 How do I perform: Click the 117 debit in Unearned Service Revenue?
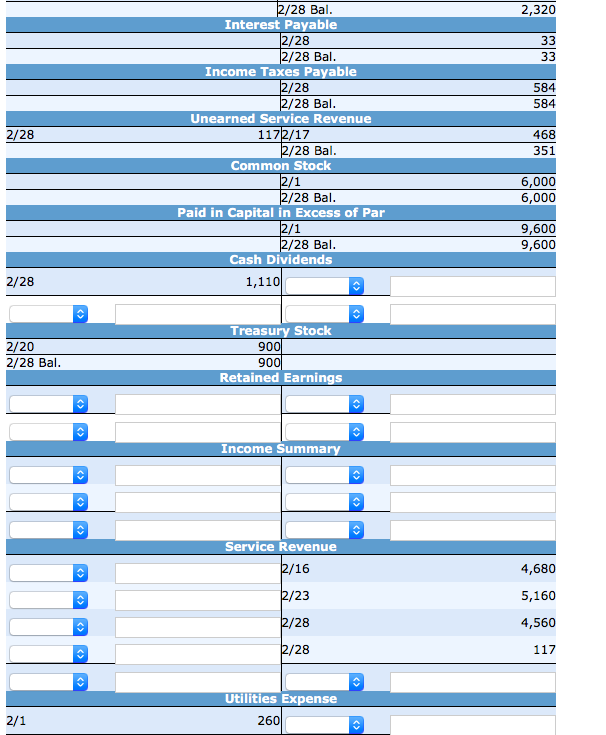pyautogui.click(x=269, y=135)
